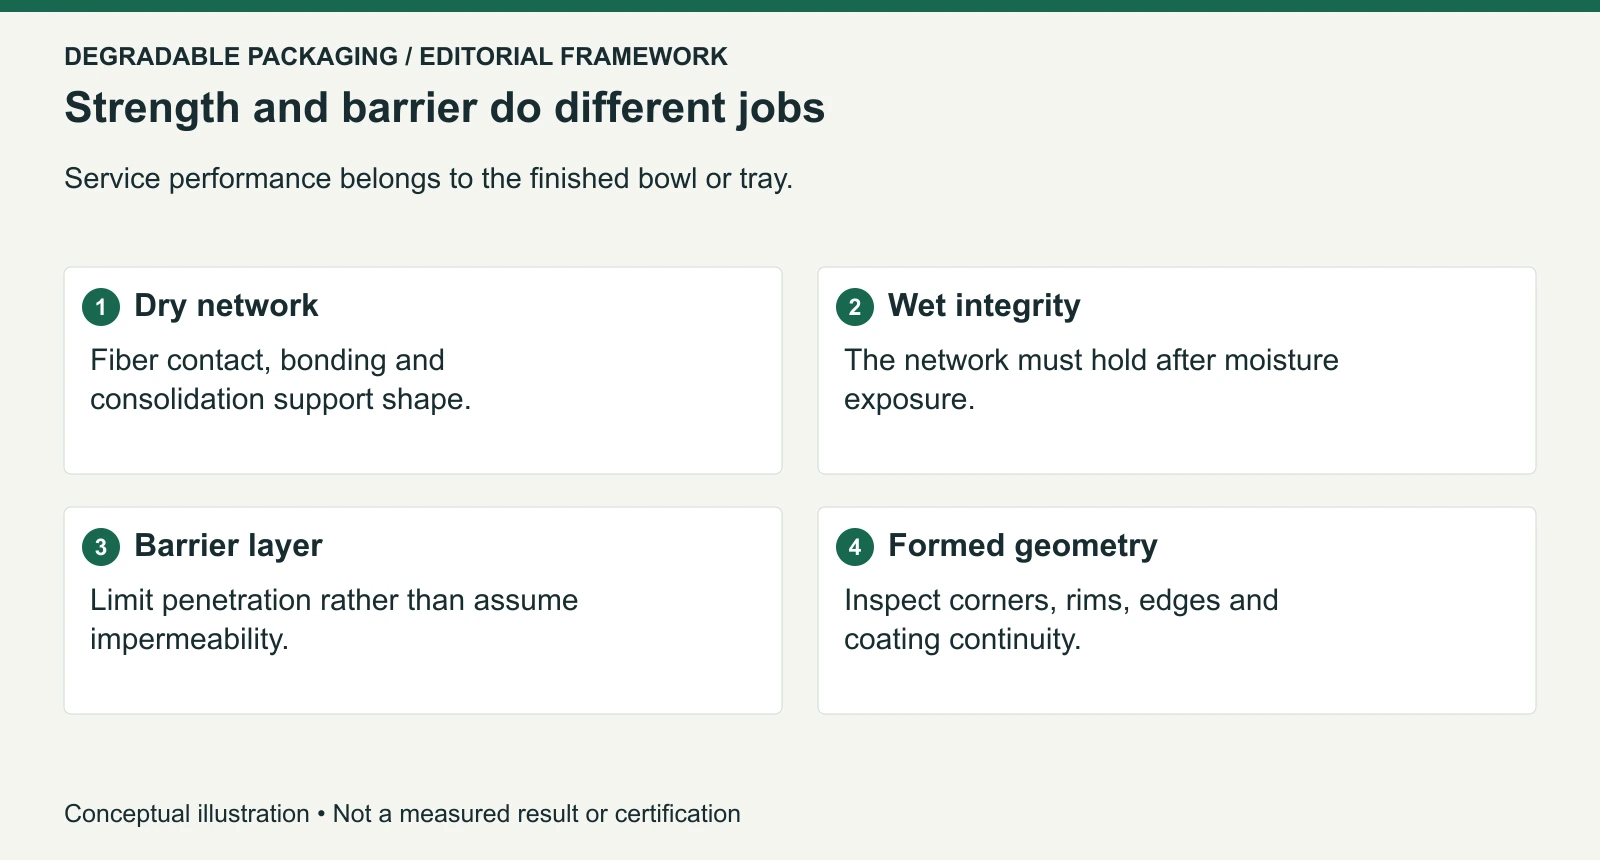Click the "DEGRADABLE PACKAGING / EDITORIAL FRAMEWORK" kicker line
This screenshot has width=1600, height=860.
click(396, 57)
